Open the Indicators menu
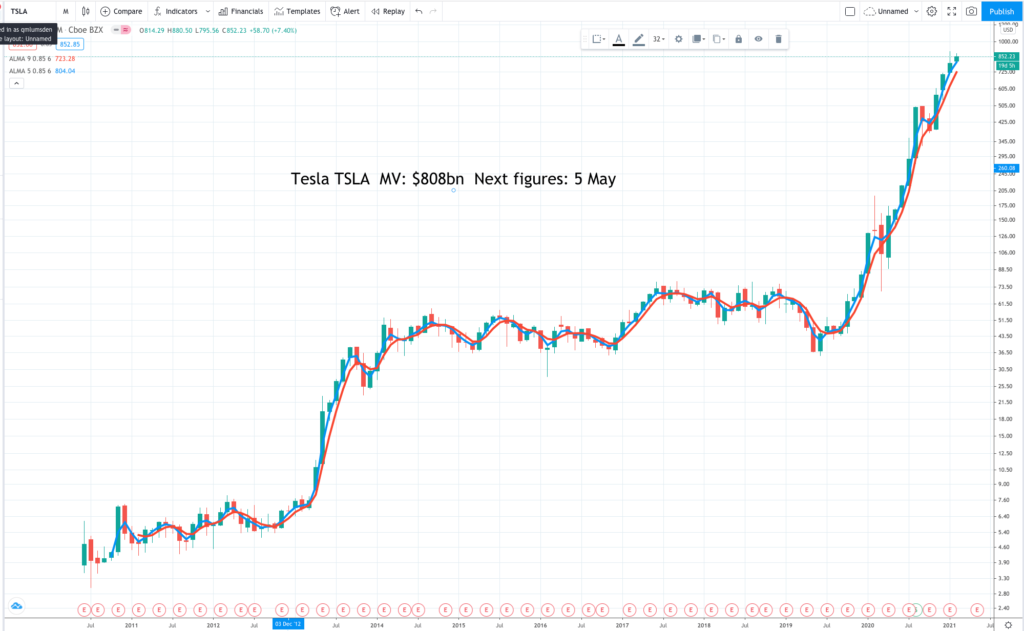1024x631 pixels. coord(176,11)
